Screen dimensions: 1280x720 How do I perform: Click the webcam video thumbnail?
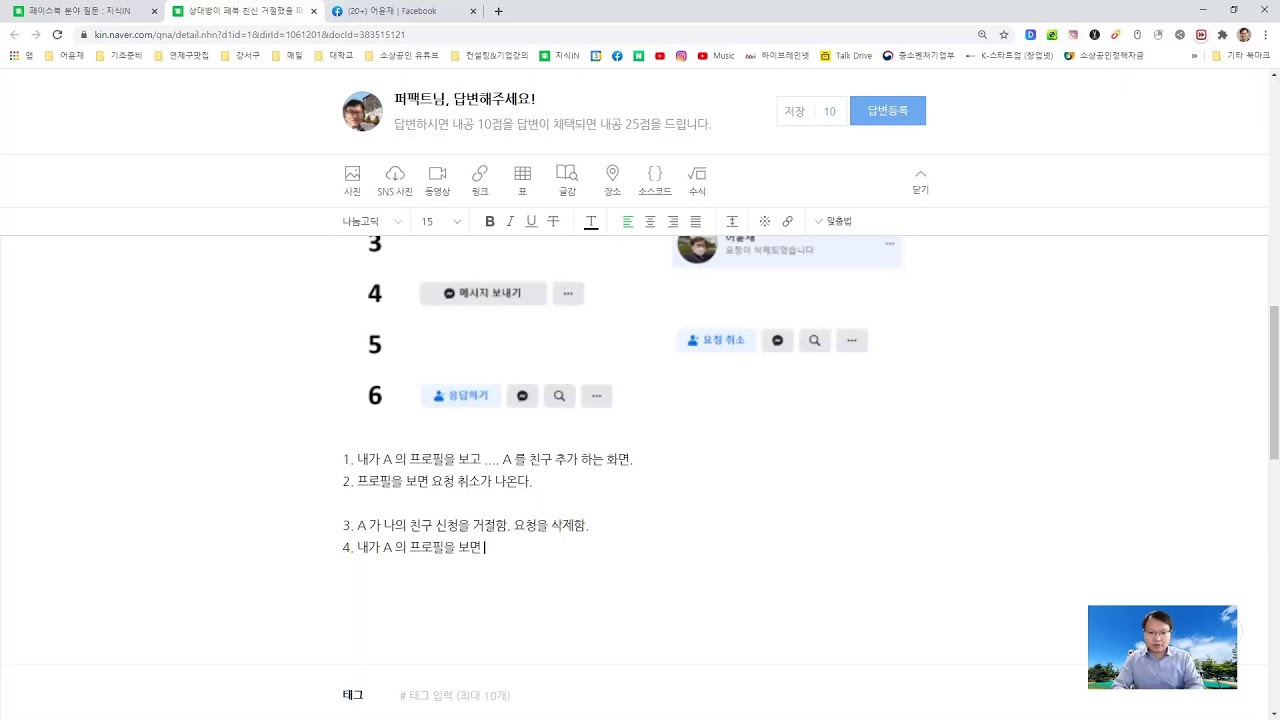1162,647
